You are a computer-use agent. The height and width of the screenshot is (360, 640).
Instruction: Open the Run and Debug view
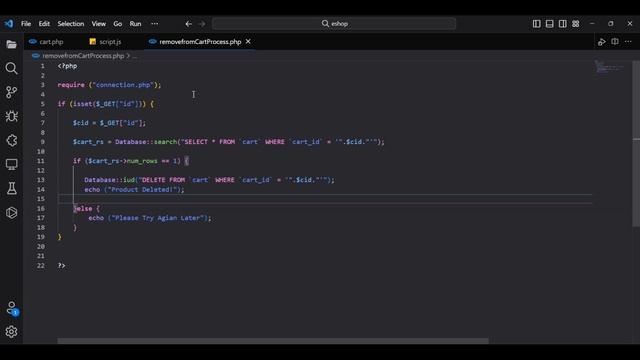11,116
